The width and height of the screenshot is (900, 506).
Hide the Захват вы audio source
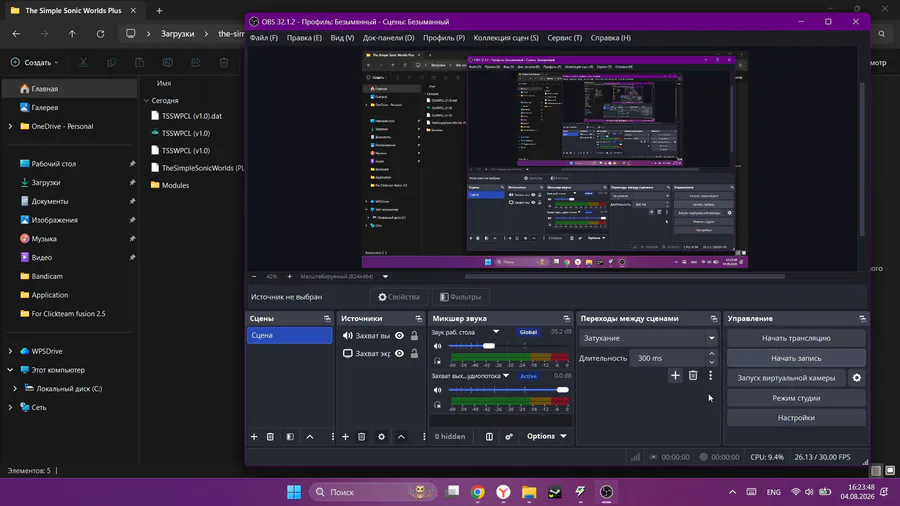pyautogui.click(x=399, y=336)
